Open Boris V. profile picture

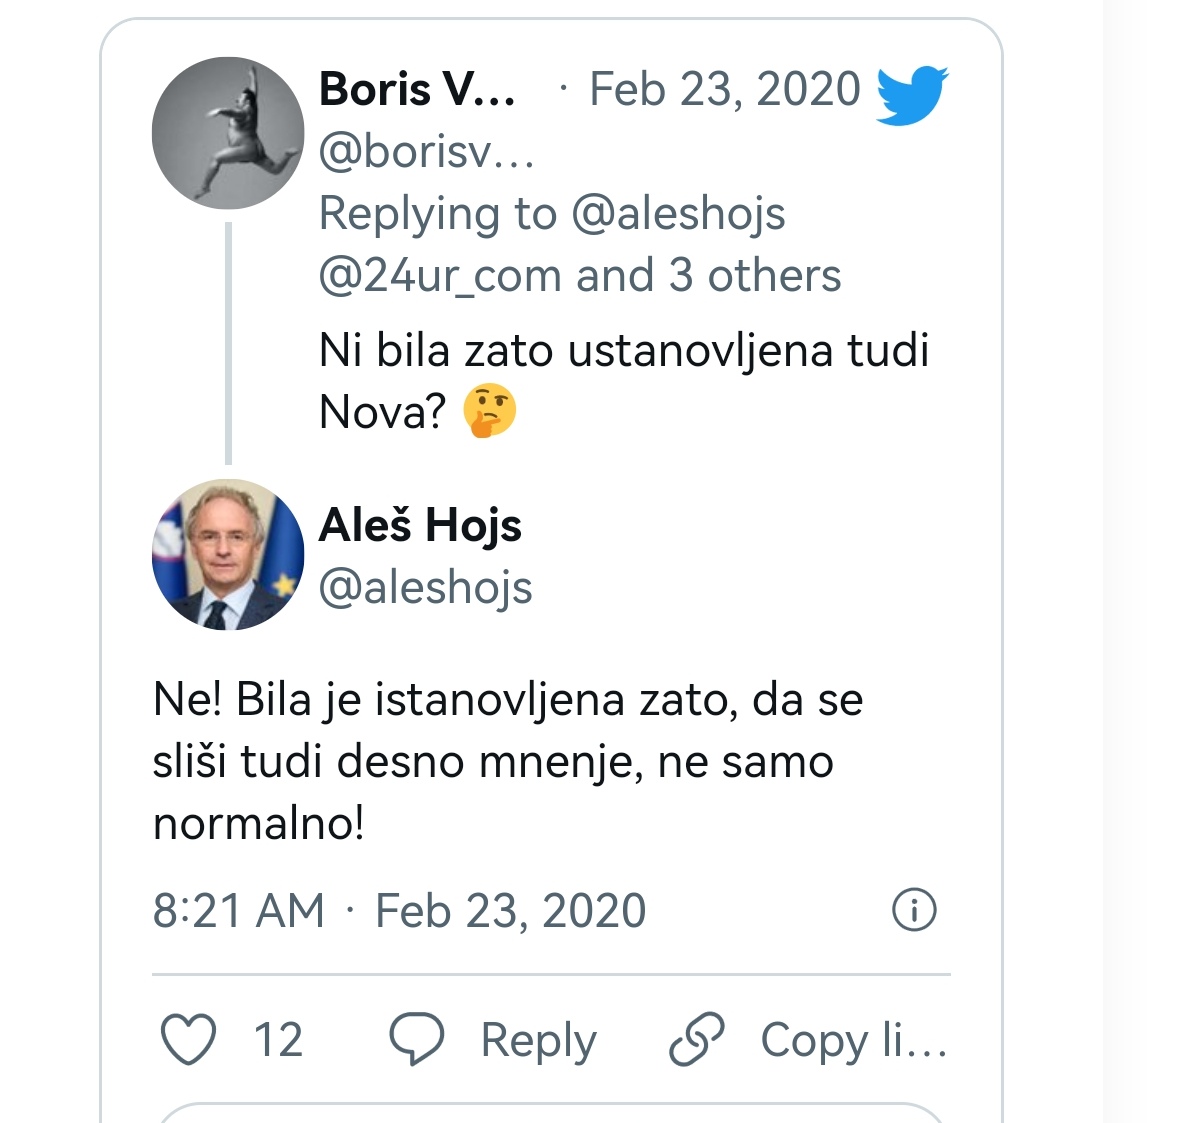pos(228,133)
